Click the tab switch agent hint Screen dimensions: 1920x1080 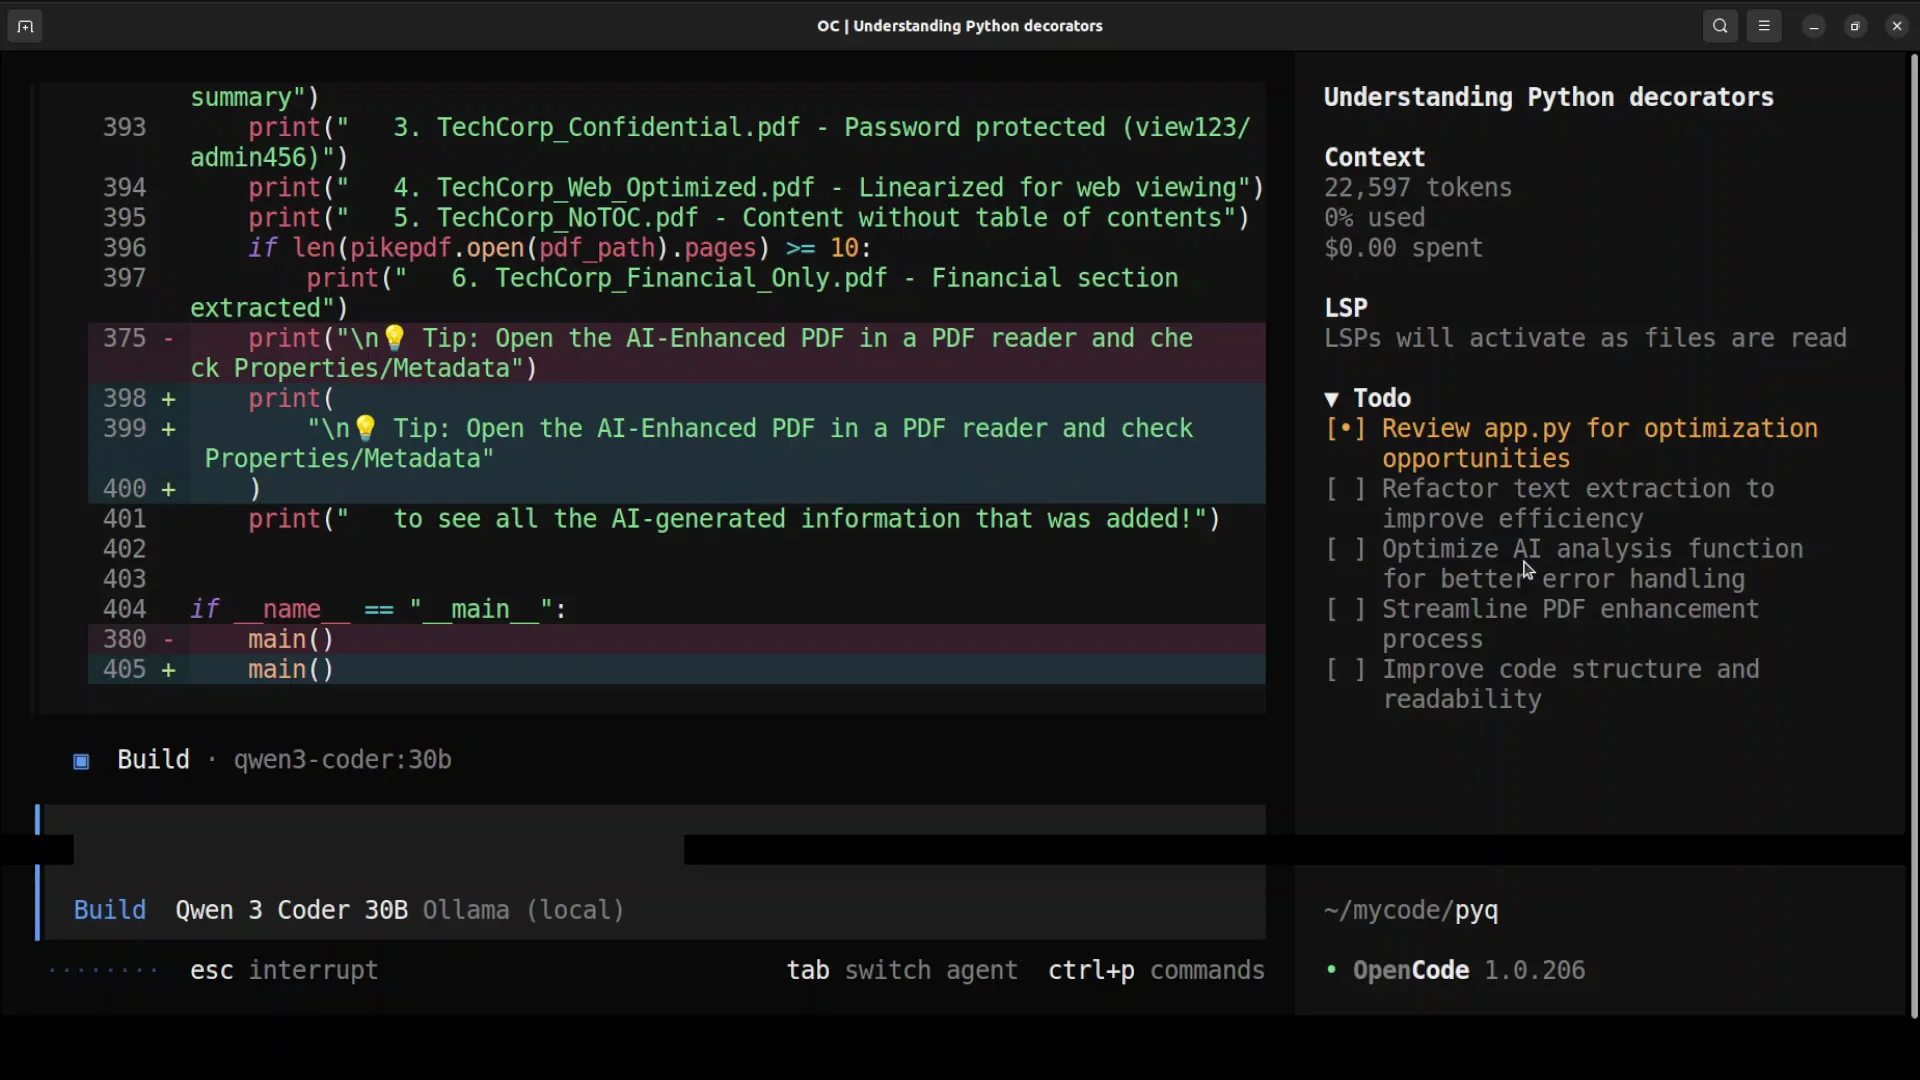click(901, 971)
